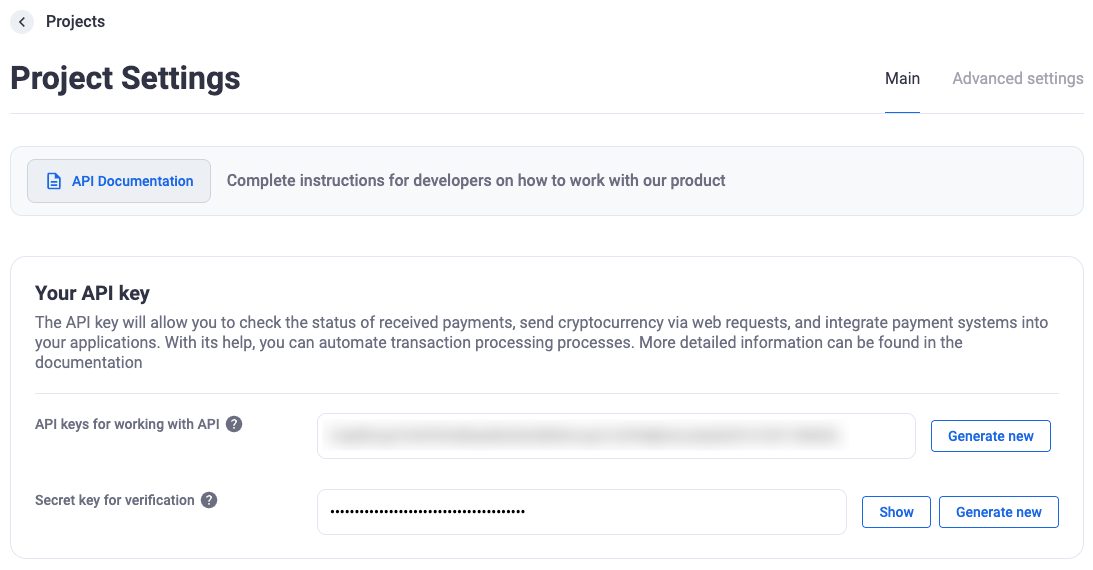Image resolution: width=1093 pixels, height=570 pixels.
Task: Click the API key description paragraph
Action: click(x=542, y=343)
